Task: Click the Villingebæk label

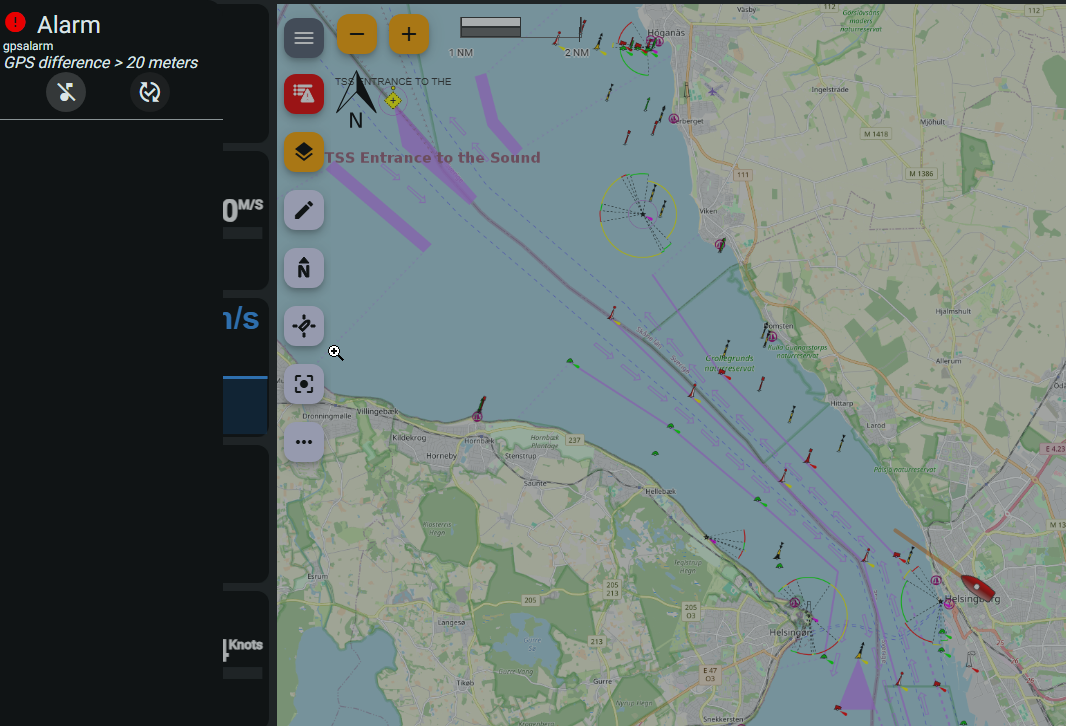Action: (x=377, y=411)
